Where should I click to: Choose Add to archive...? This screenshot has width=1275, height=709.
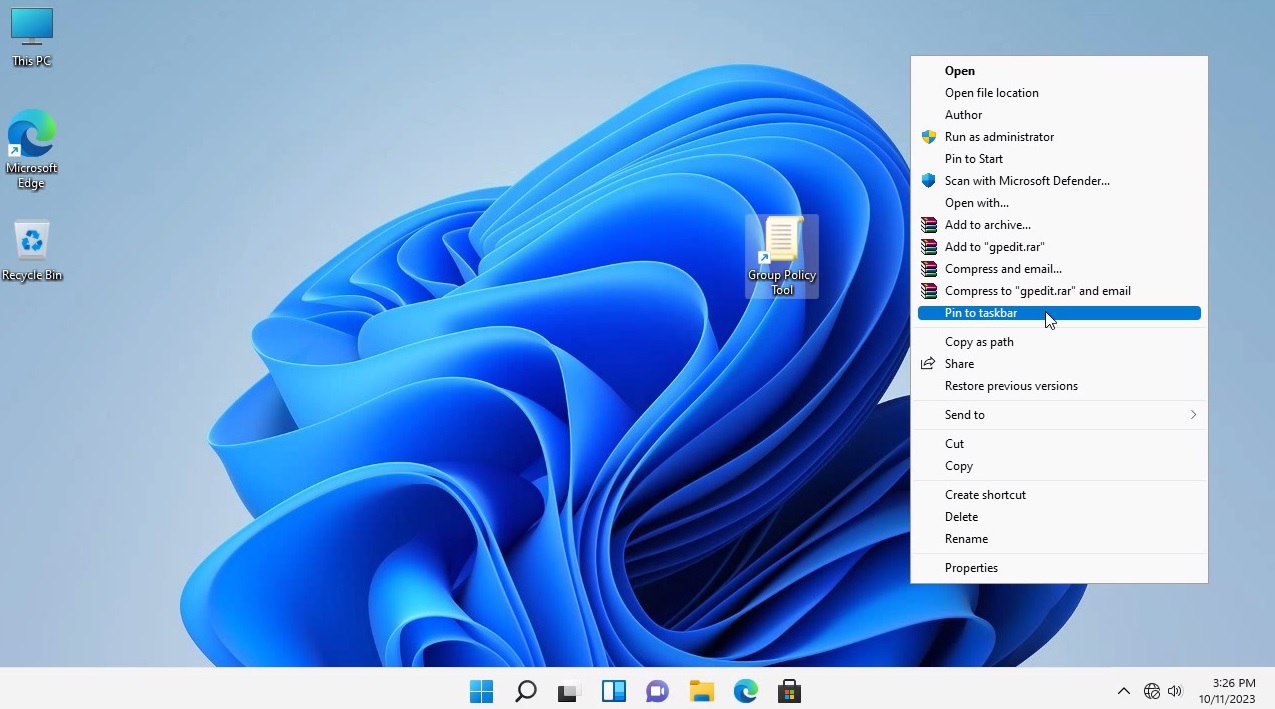[1059, 225]
